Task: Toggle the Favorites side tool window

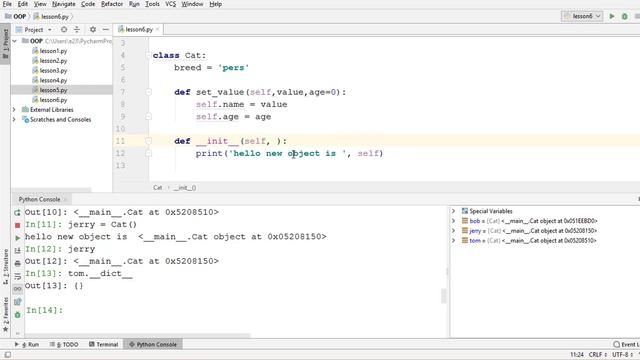Action: pyautogui.click(x=5, y=314)
